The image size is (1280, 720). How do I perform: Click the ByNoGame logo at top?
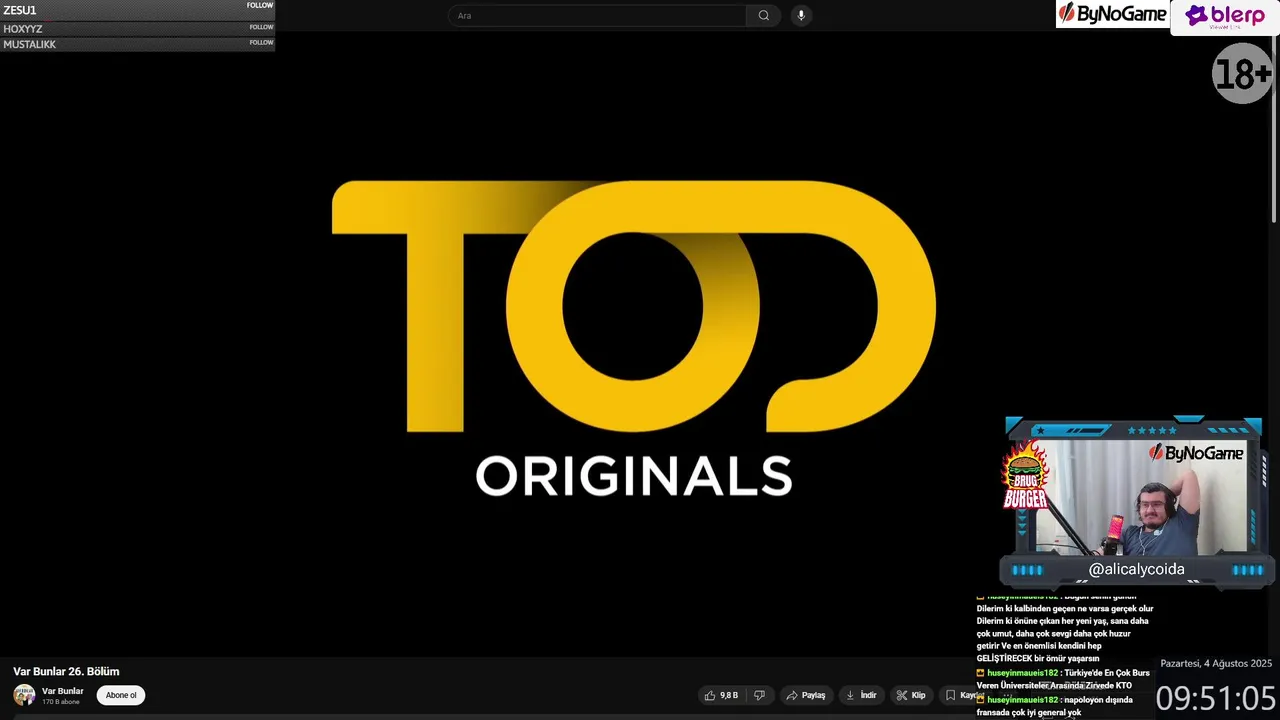[1112, 14]
